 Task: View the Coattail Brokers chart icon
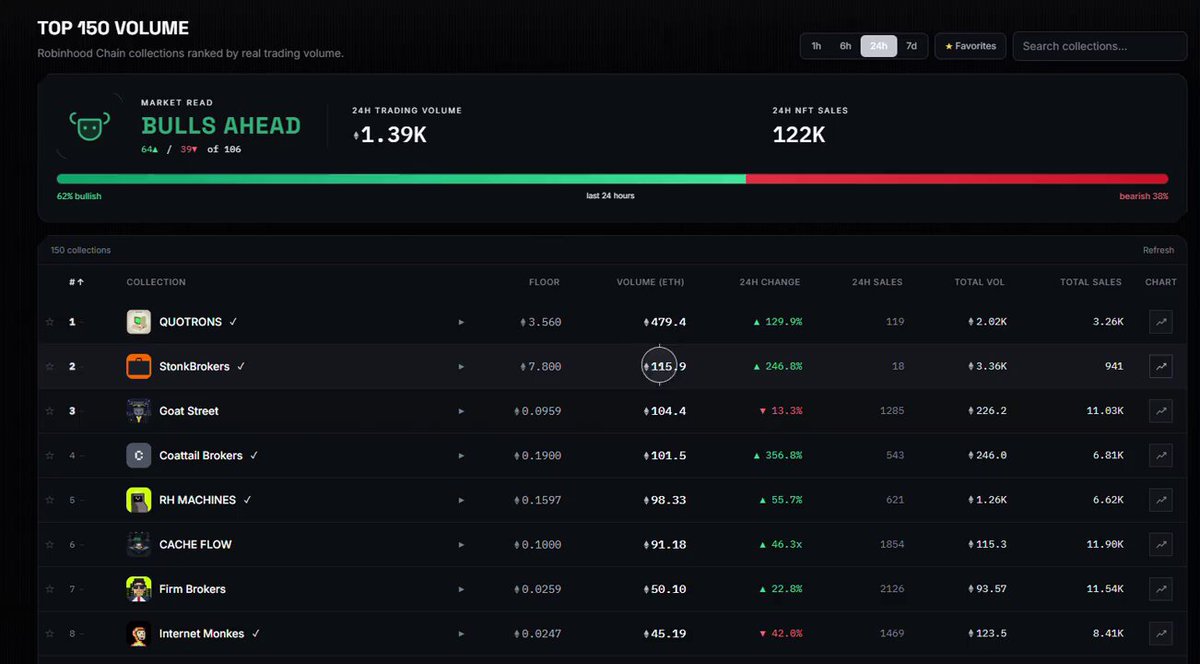coord(1161,456)
